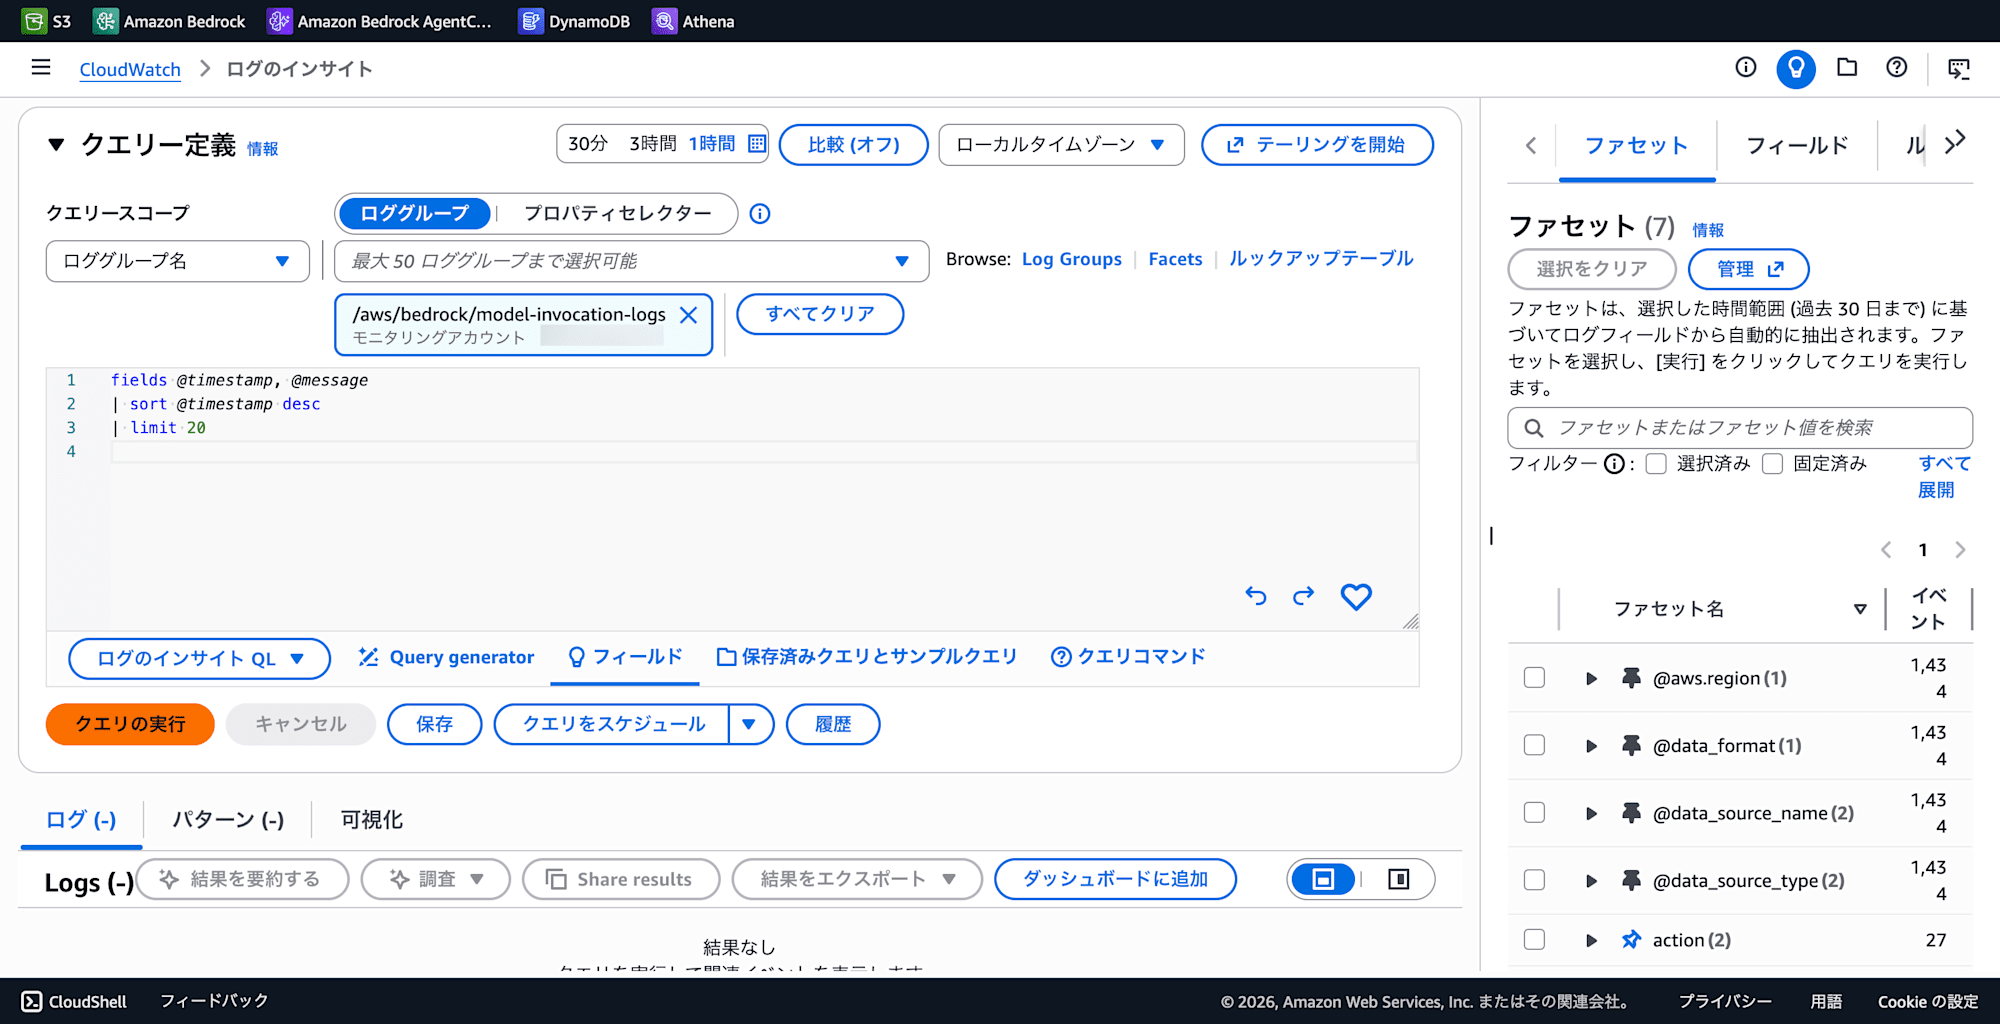Switch to the フィールド side panel tab
The height and width of the screenshot is (1024, 2000).
(x=1797, y=146)
